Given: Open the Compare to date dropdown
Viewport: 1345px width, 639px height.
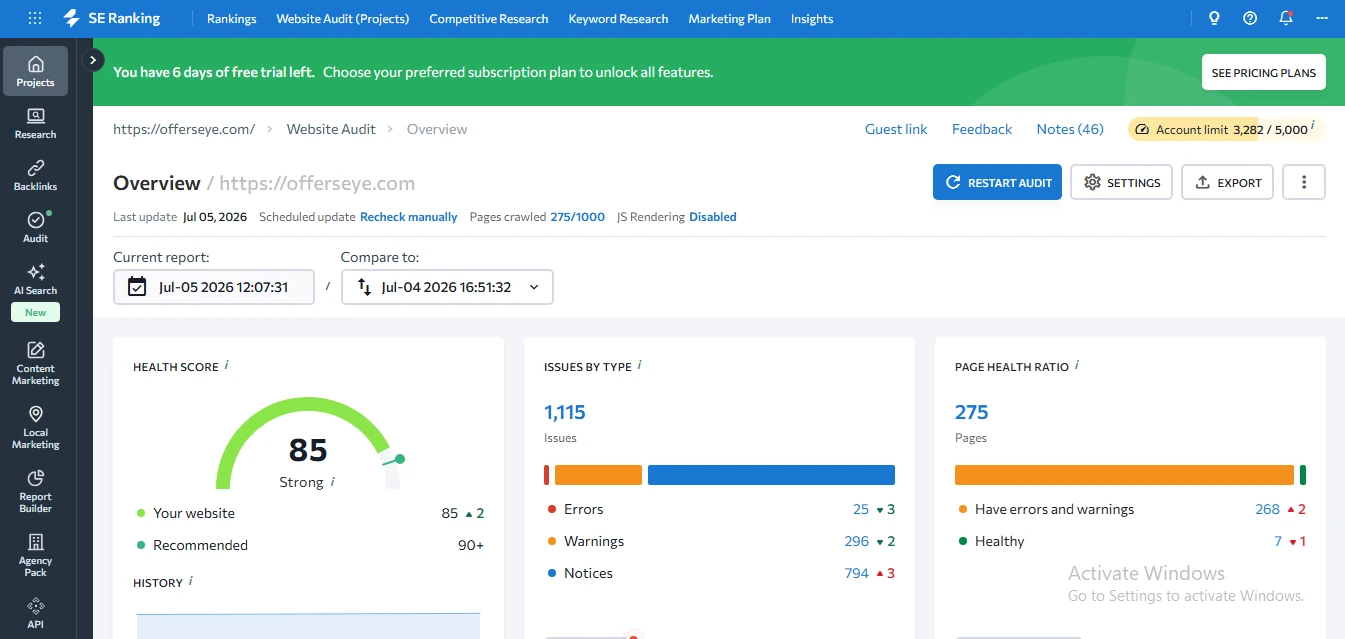Looking at the screenshot, I should pos(447,287).
